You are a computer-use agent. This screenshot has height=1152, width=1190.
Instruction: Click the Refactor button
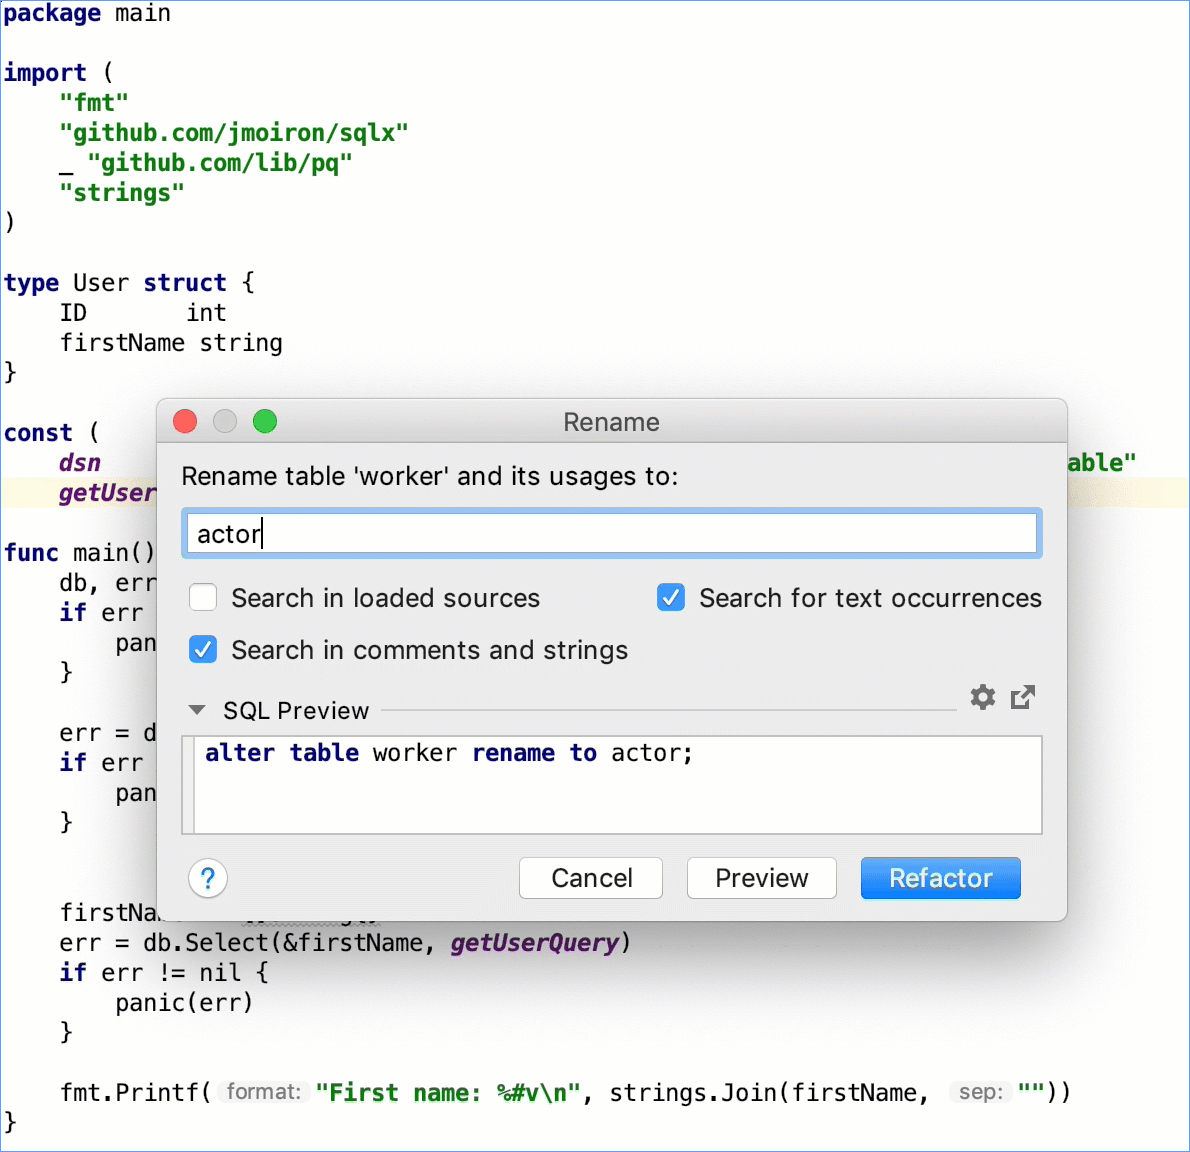pyautogui.click(x=940, y=878)
